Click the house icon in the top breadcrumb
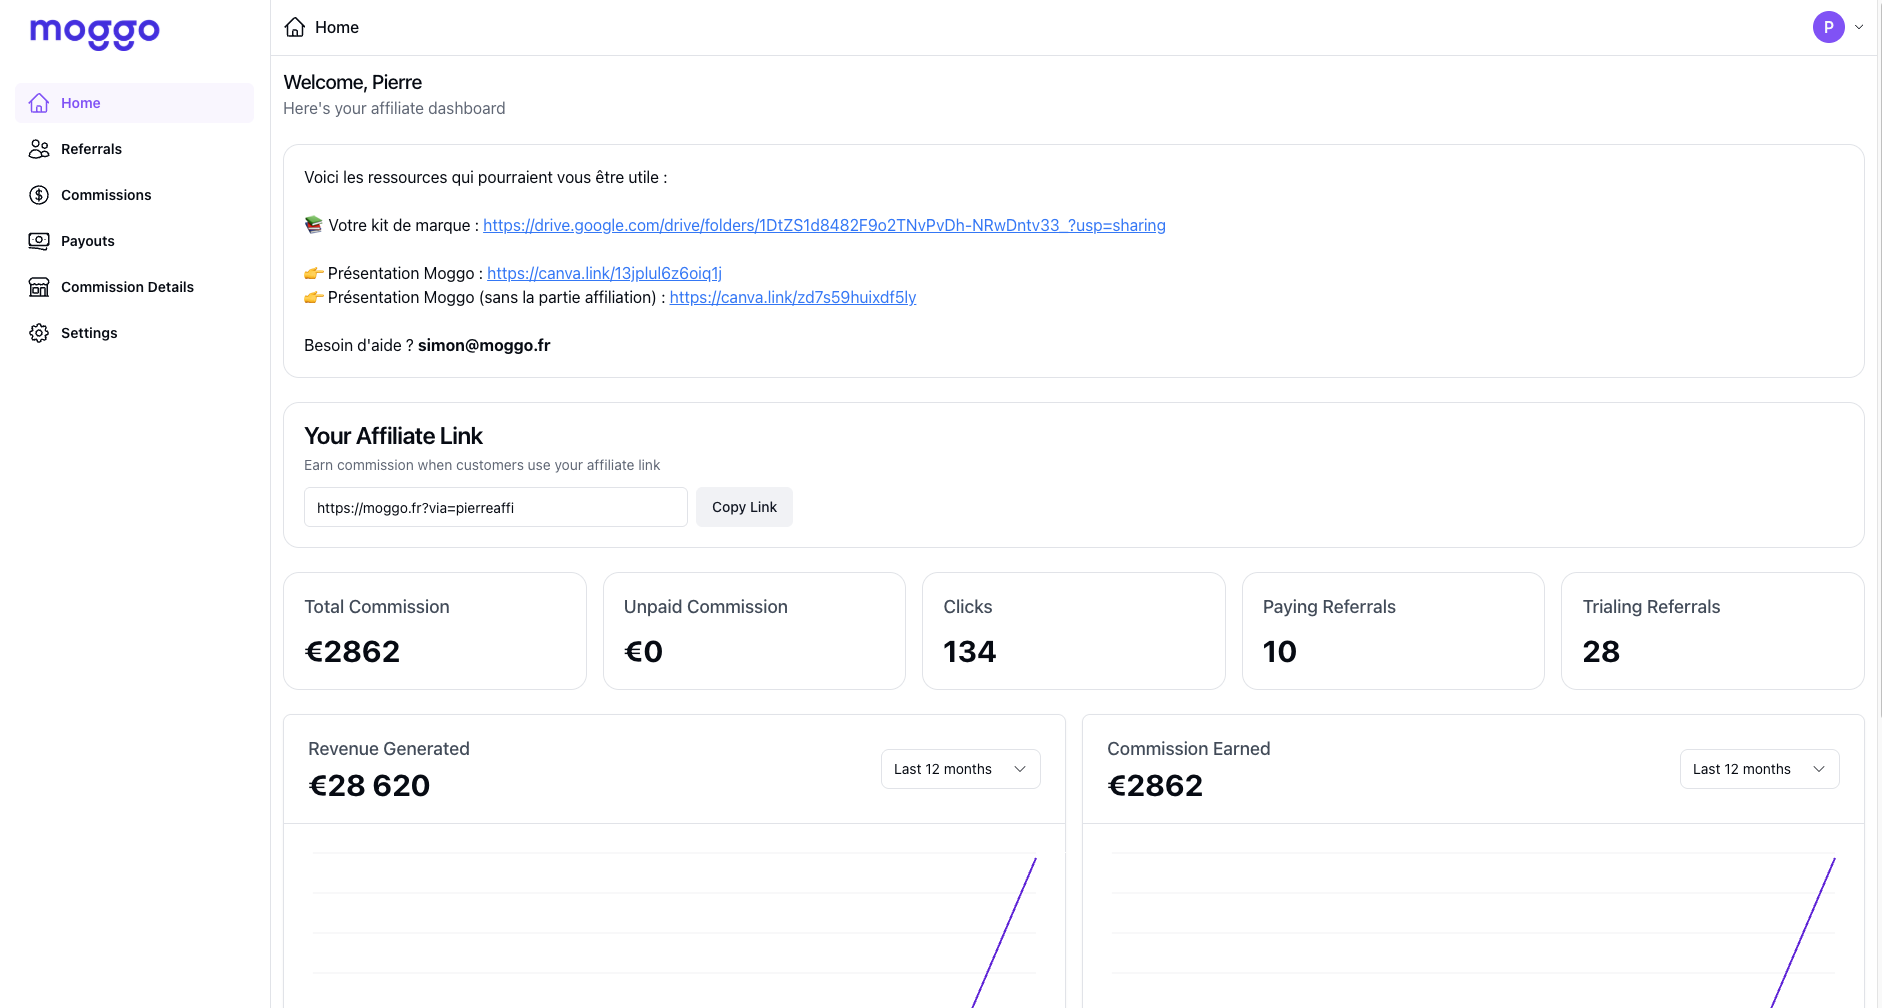 (x=295, y=27)
